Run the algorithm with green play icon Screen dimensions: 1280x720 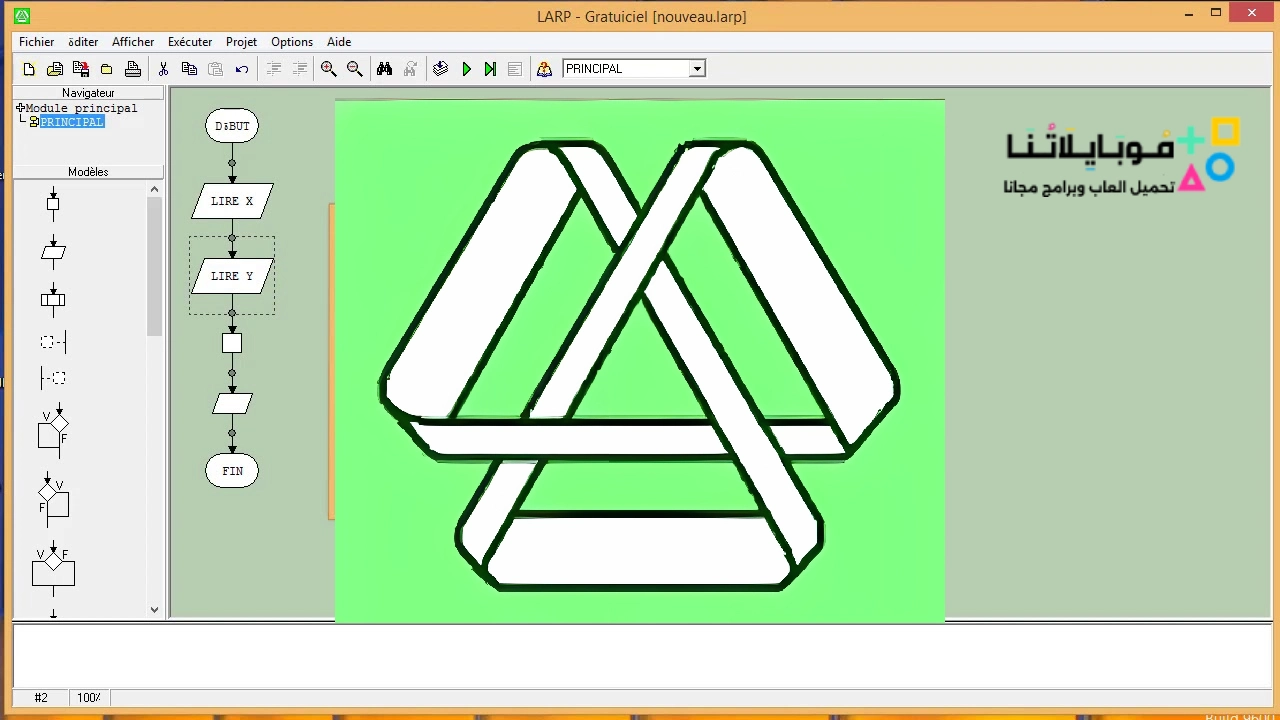coord(466,69)
